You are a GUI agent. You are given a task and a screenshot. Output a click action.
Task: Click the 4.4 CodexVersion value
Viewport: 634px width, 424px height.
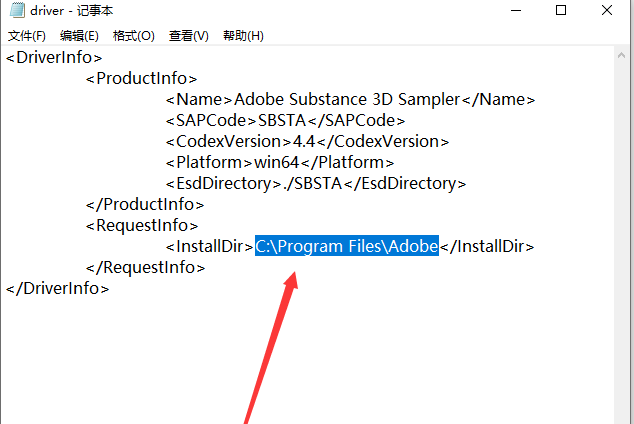click(304, 141)
